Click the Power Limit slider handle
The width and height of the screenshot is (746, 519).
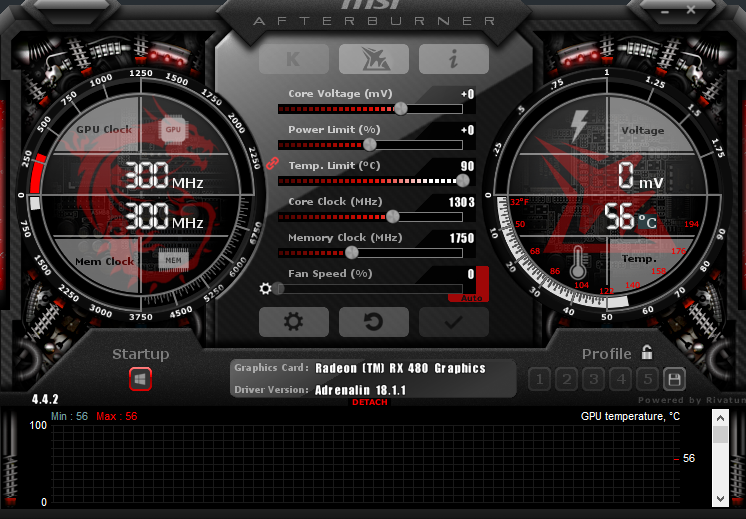click(x=370, y=145)
